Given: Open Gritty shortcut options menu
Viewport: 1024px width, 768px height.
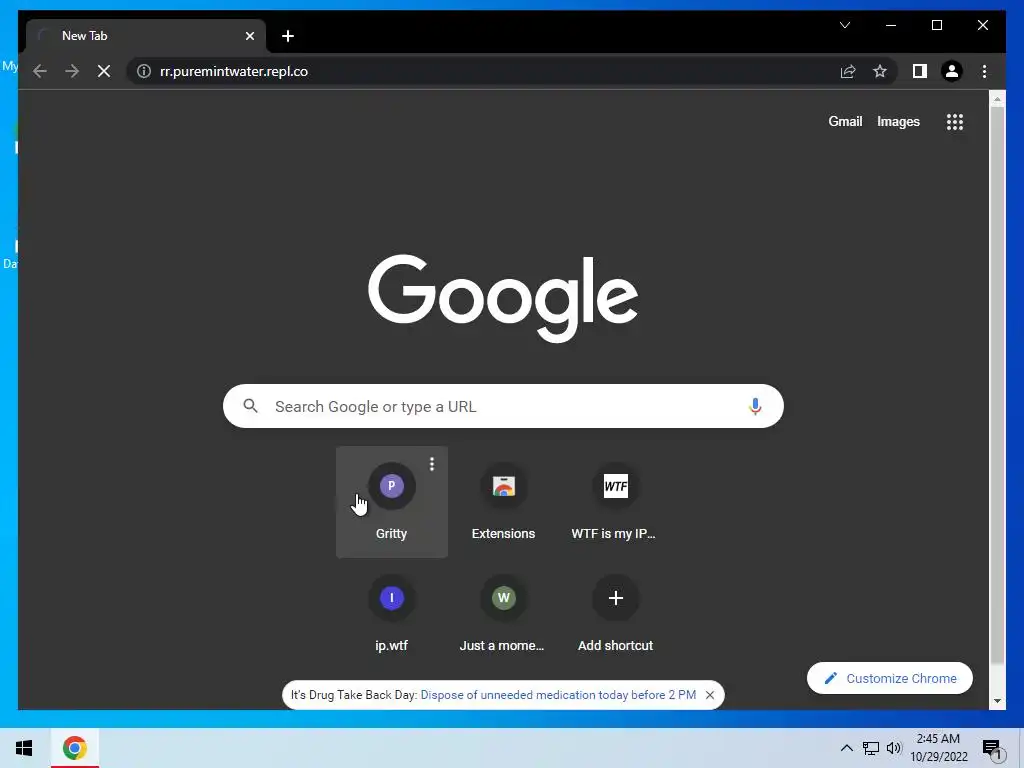Looking at the screenshot, I should [432, 464].
